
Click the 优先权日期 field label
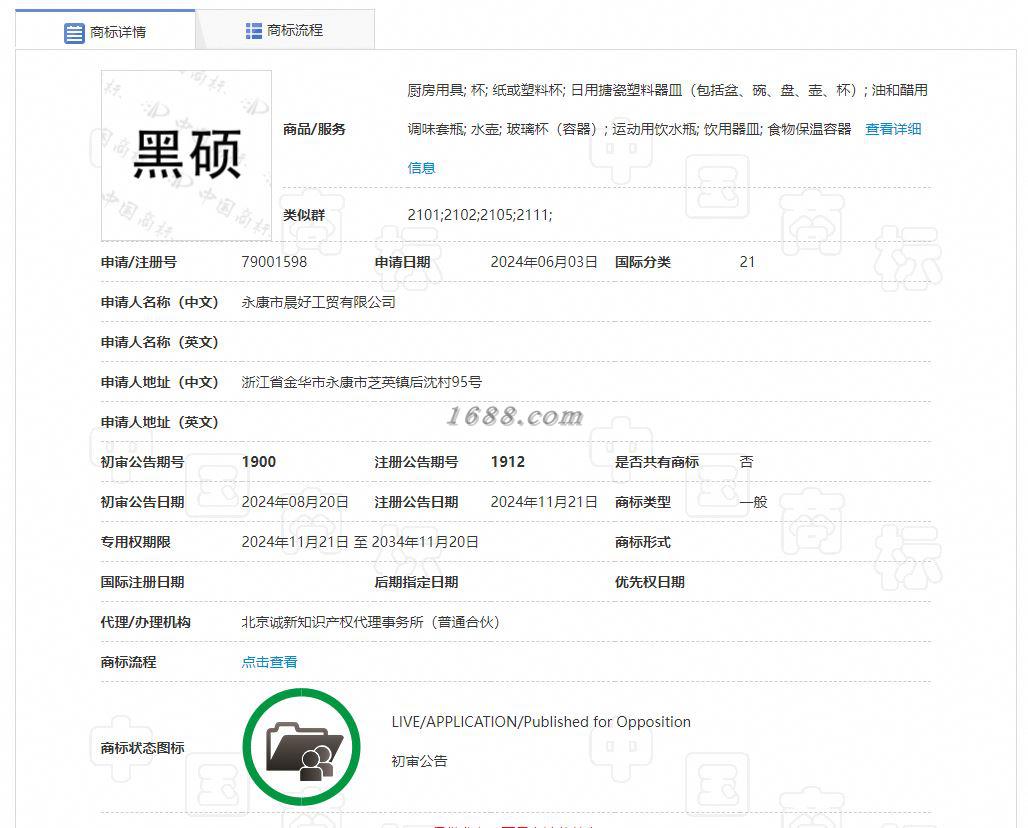pos(649,582)
